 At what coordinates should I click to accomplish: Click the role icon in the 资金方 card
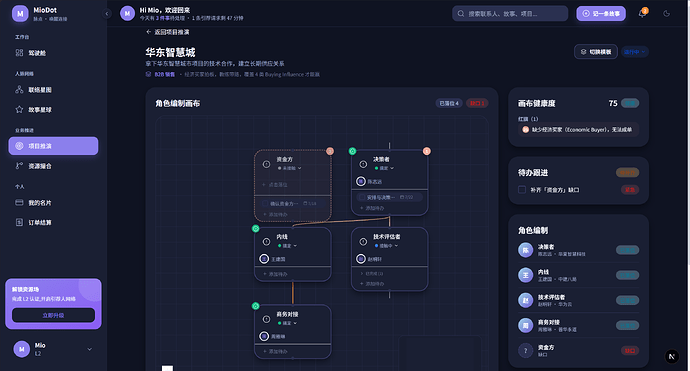266,164
